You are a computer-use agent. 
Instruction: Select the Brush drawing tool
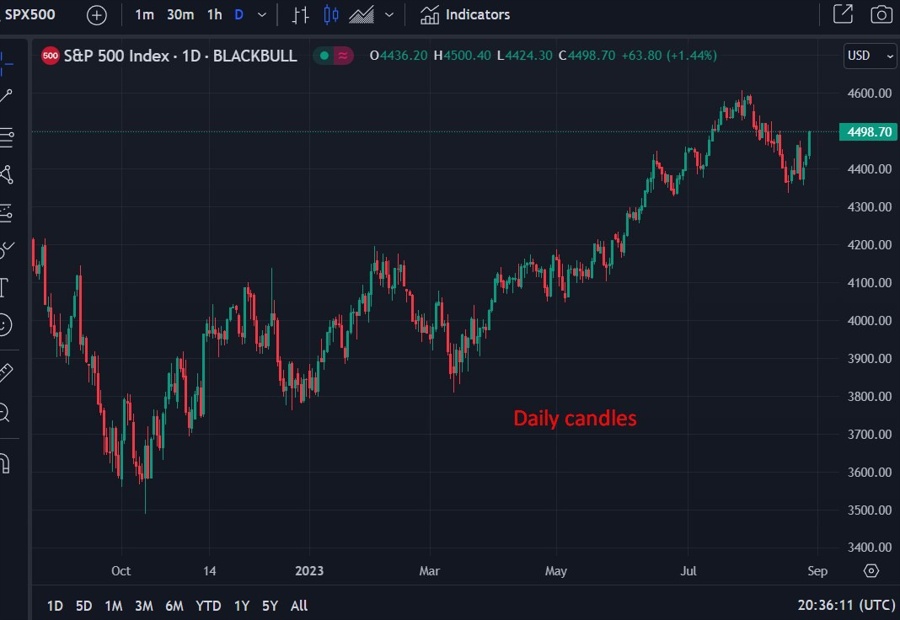[x=6, y=250]
